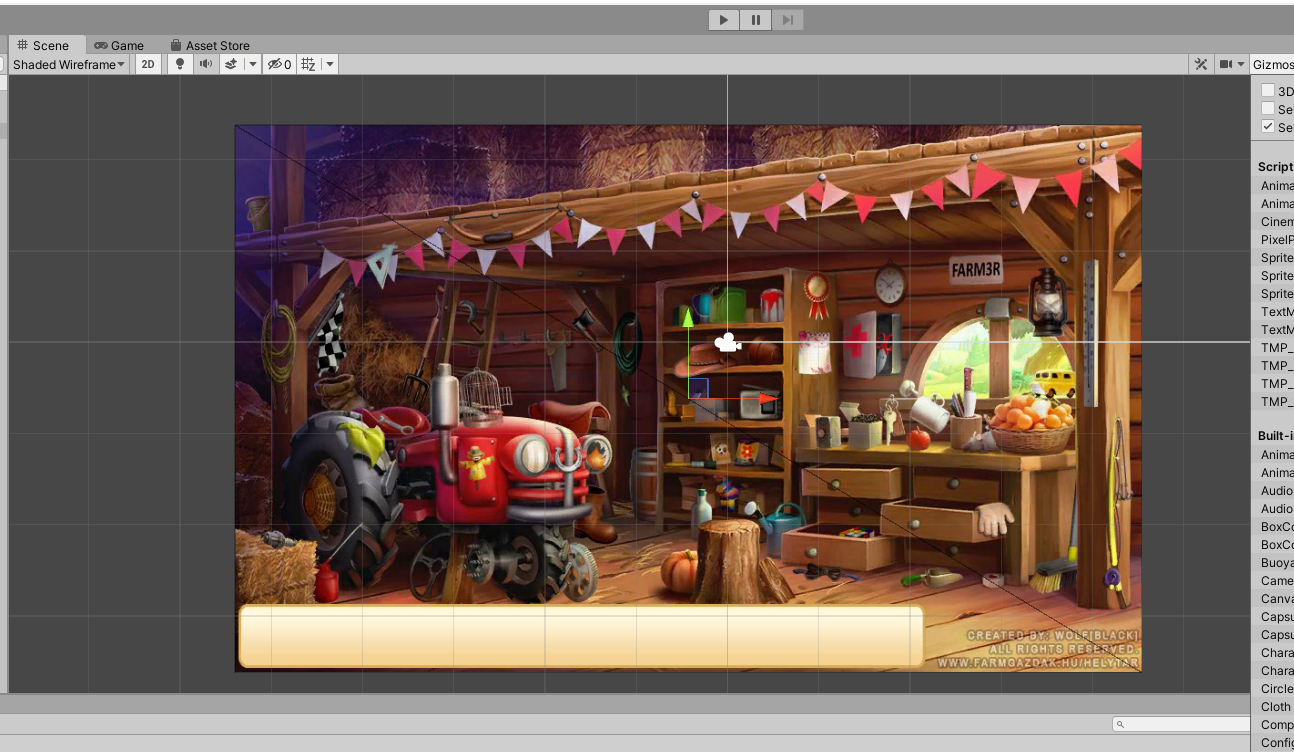Click the Pause button
The width and height of the screenshot is (1294, 752).
[x=756, y=20]
